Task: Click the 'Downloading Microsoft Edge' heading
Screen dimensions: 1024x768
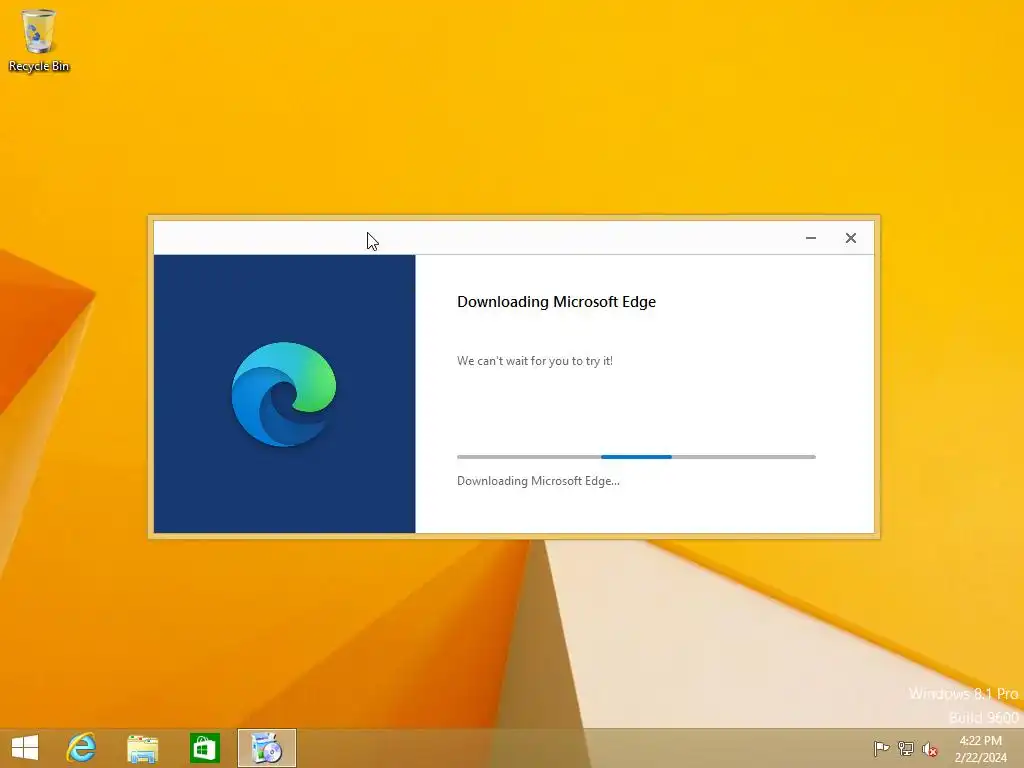Action: pos(556,302)
